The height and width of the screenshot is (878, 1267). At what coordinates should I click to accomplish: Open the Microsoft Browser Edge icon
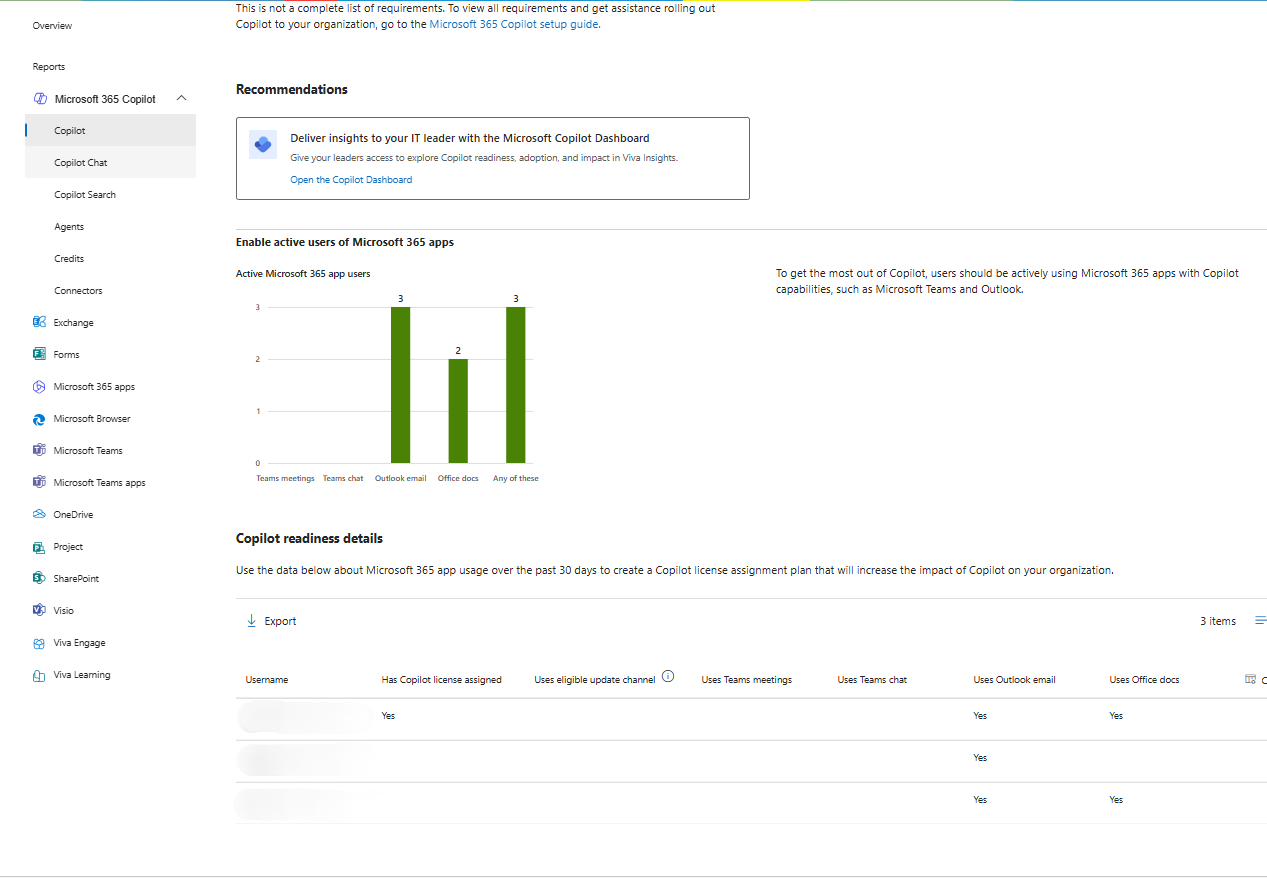[39, 418]
